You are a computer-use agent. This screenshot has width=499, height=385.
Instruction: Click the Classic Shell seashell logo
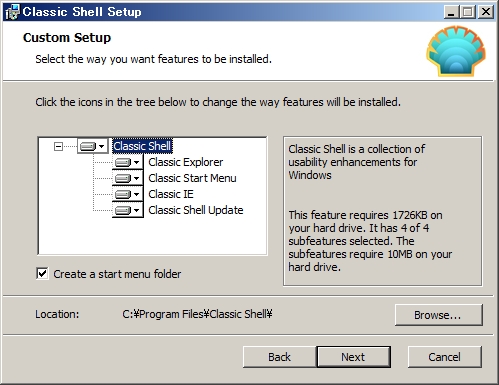tap(456, 51)
